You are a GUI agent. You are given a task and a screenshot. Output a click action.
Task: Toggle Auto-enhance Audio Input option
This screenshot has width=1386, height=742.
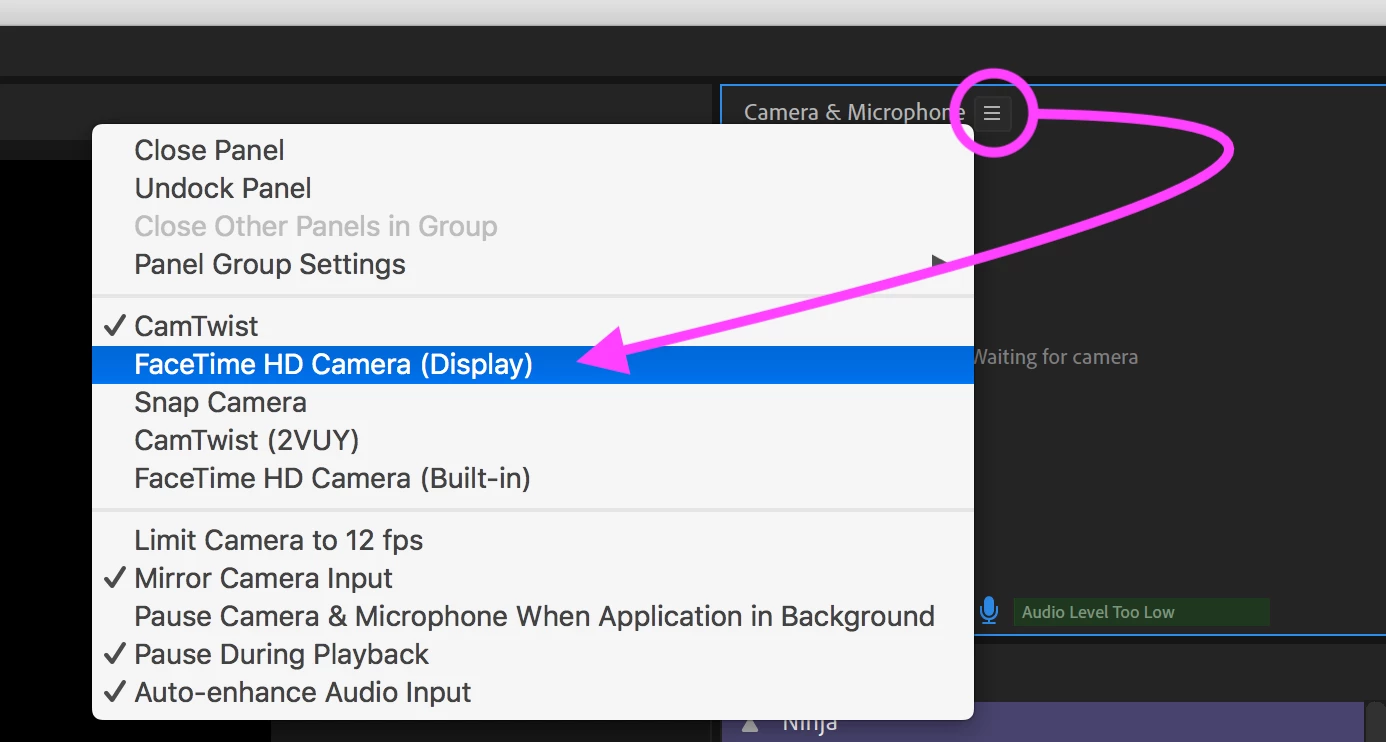(532, 692)
